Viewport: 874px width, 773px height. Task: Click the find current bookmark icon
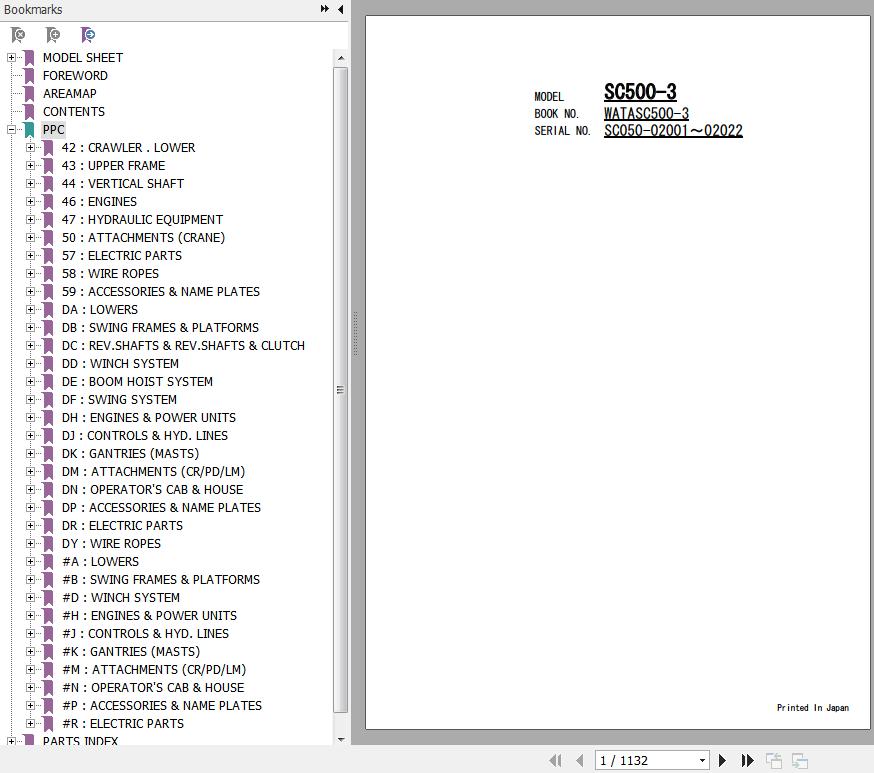88,35
